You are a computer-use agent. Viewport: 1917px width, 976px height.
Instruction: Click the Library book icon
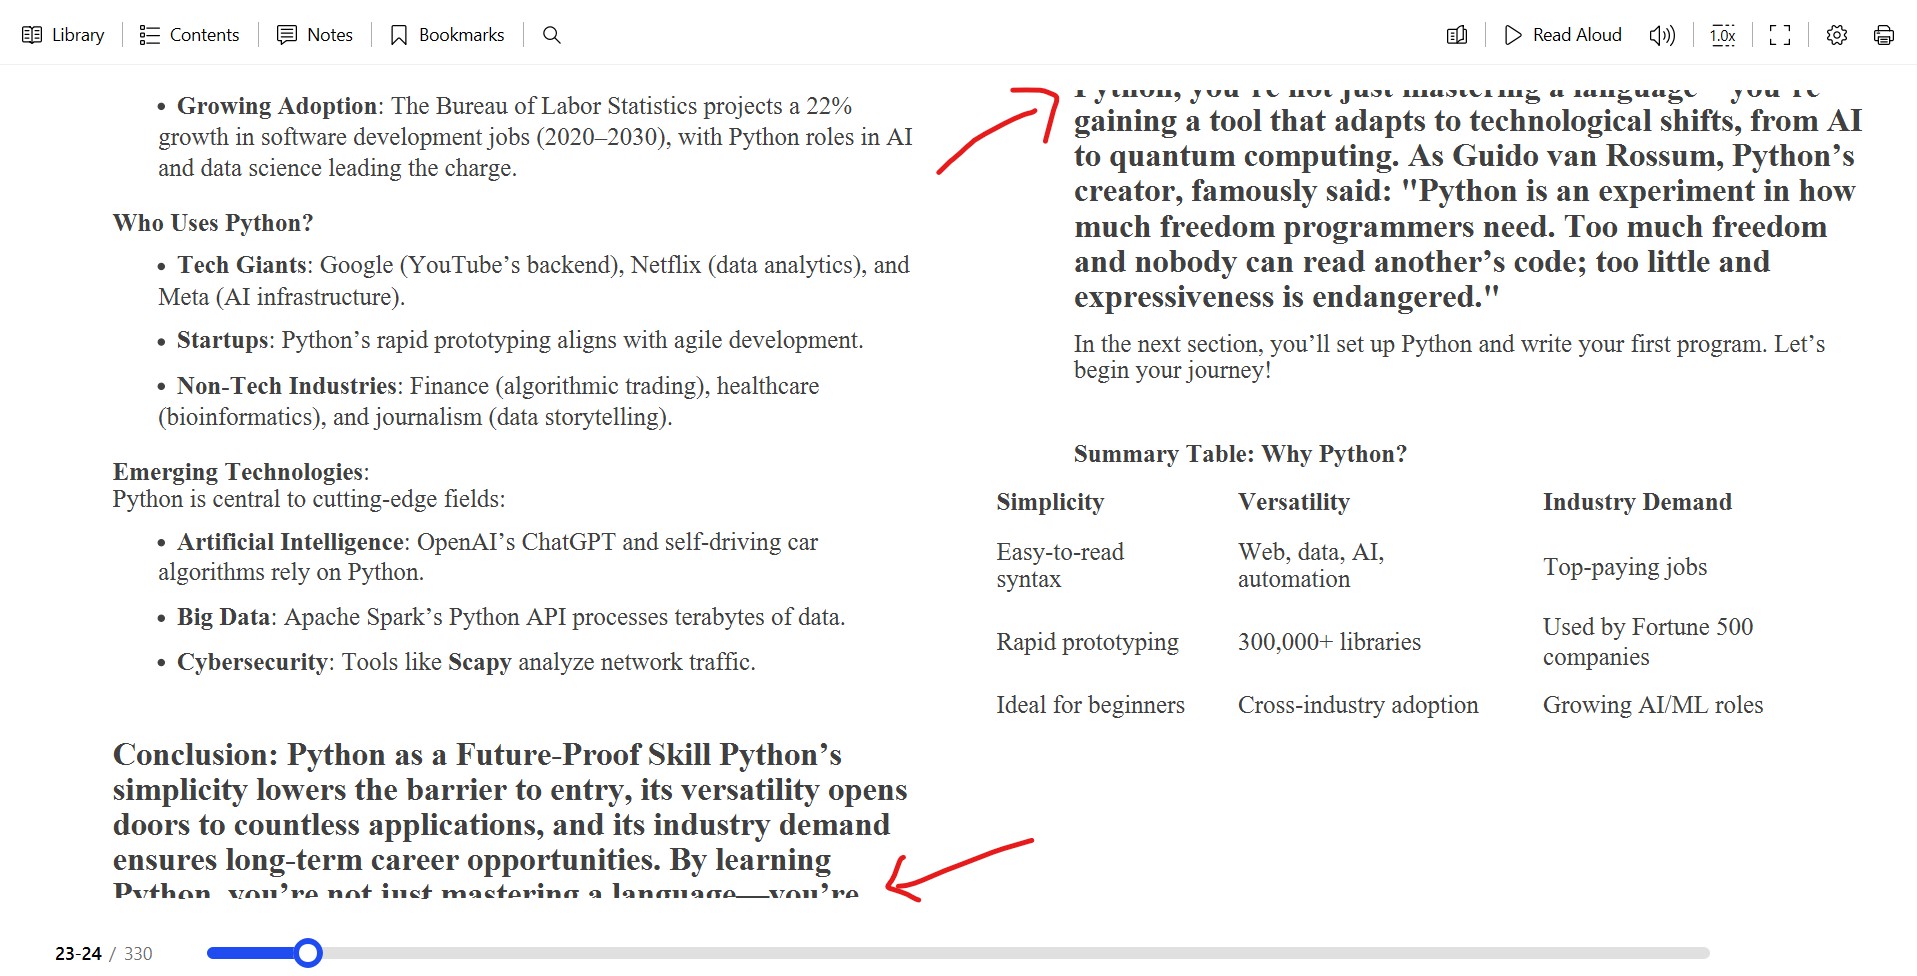[x=32, y=35]
